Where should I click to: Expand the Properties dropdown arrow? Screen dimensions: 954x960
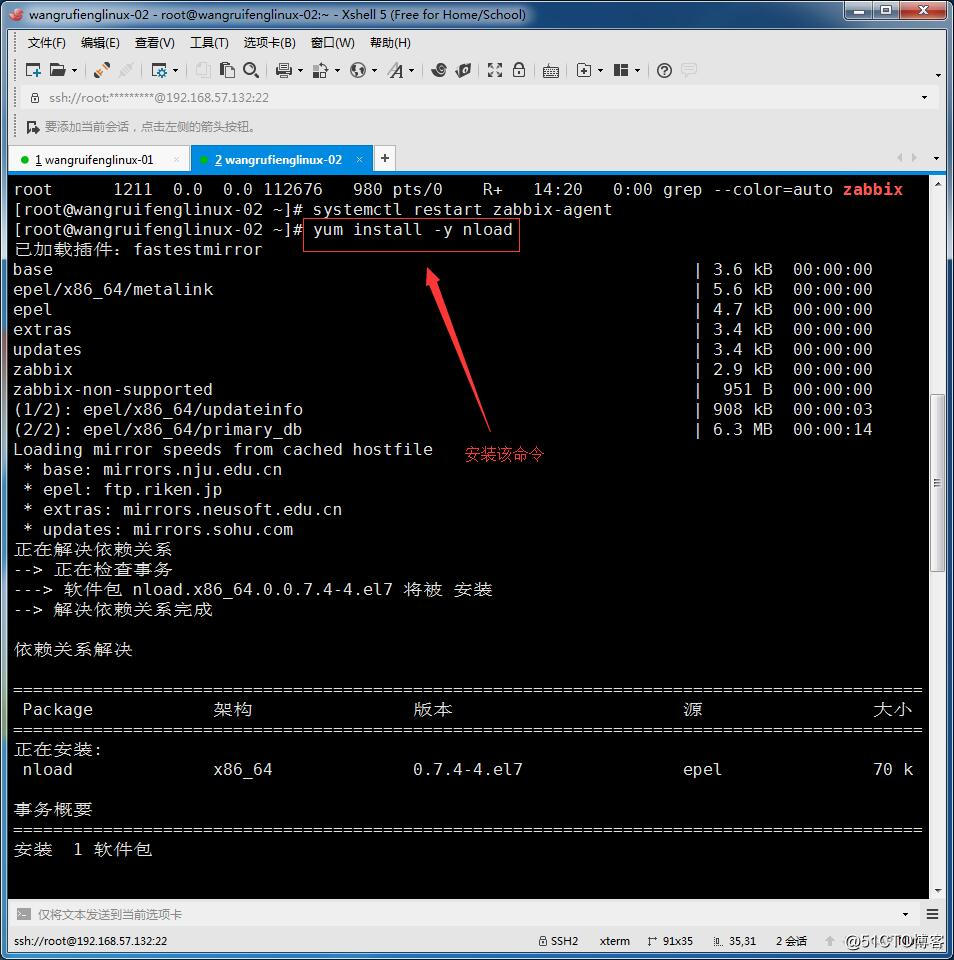tap(176, 71)
